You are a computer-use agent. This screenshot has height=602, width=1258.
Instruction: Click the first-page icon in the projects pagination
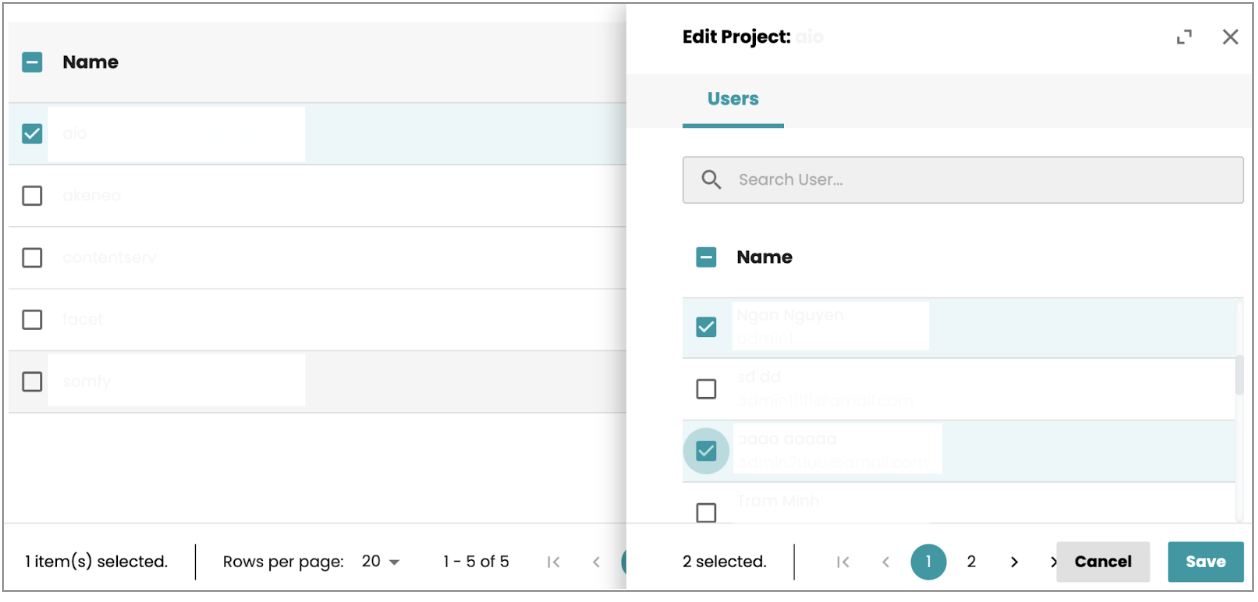551,561
